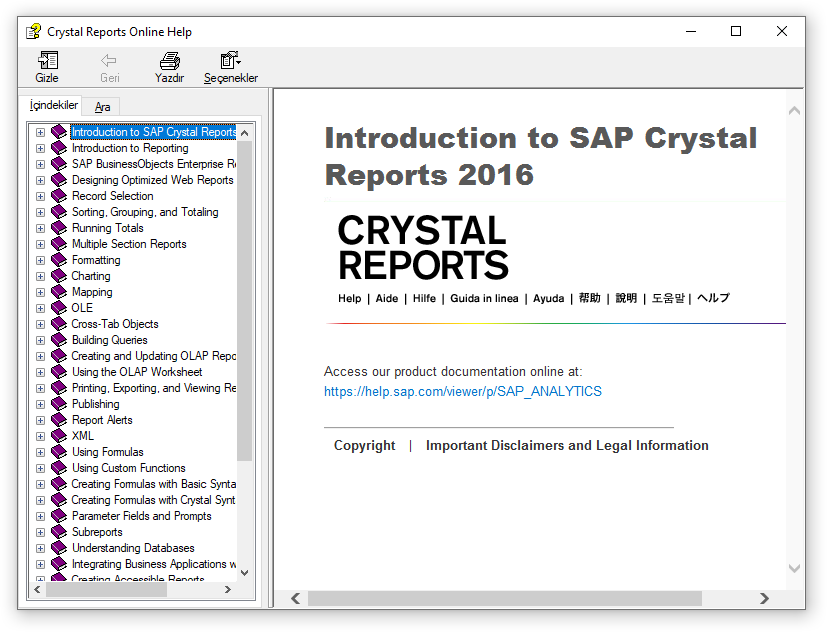Click the contents tree left scroll arrow
827x632 pixels.
click(37, 589)
